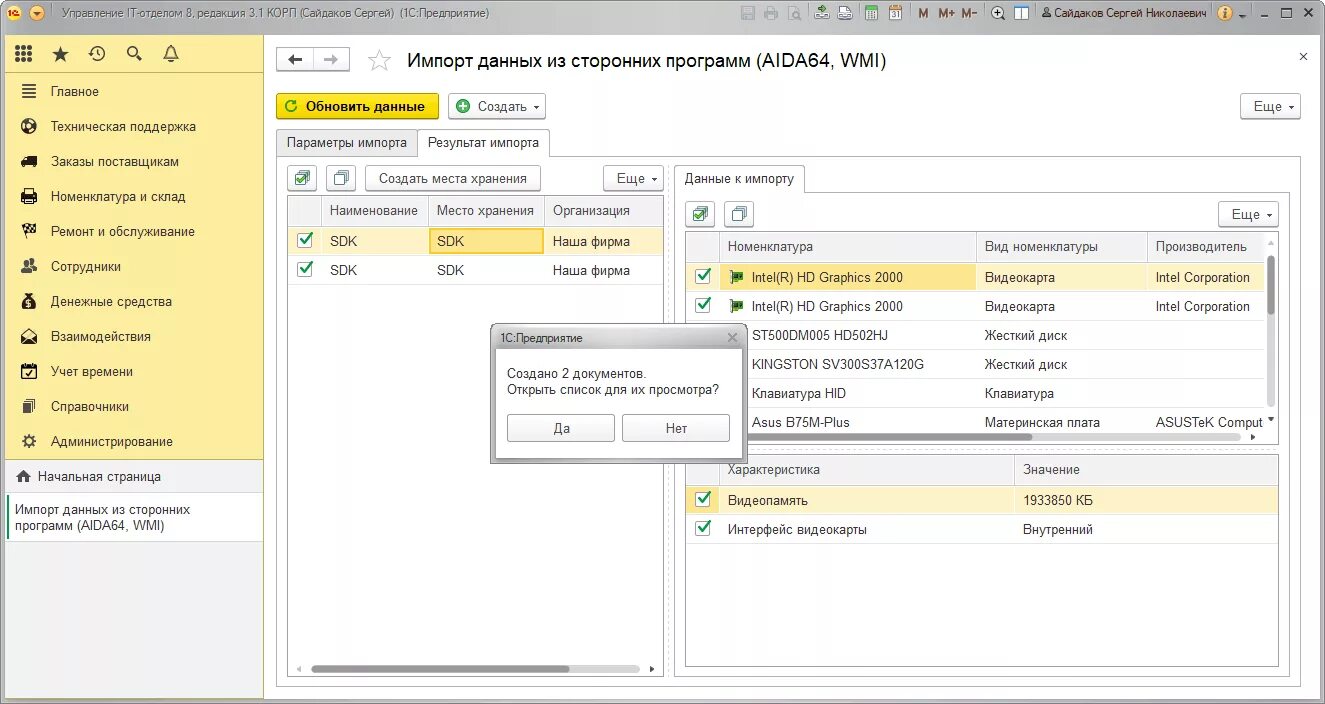This screenshot has width=1325, height=704.
Task: Select the Данные к импорту tab
Action: pos(739,179)
